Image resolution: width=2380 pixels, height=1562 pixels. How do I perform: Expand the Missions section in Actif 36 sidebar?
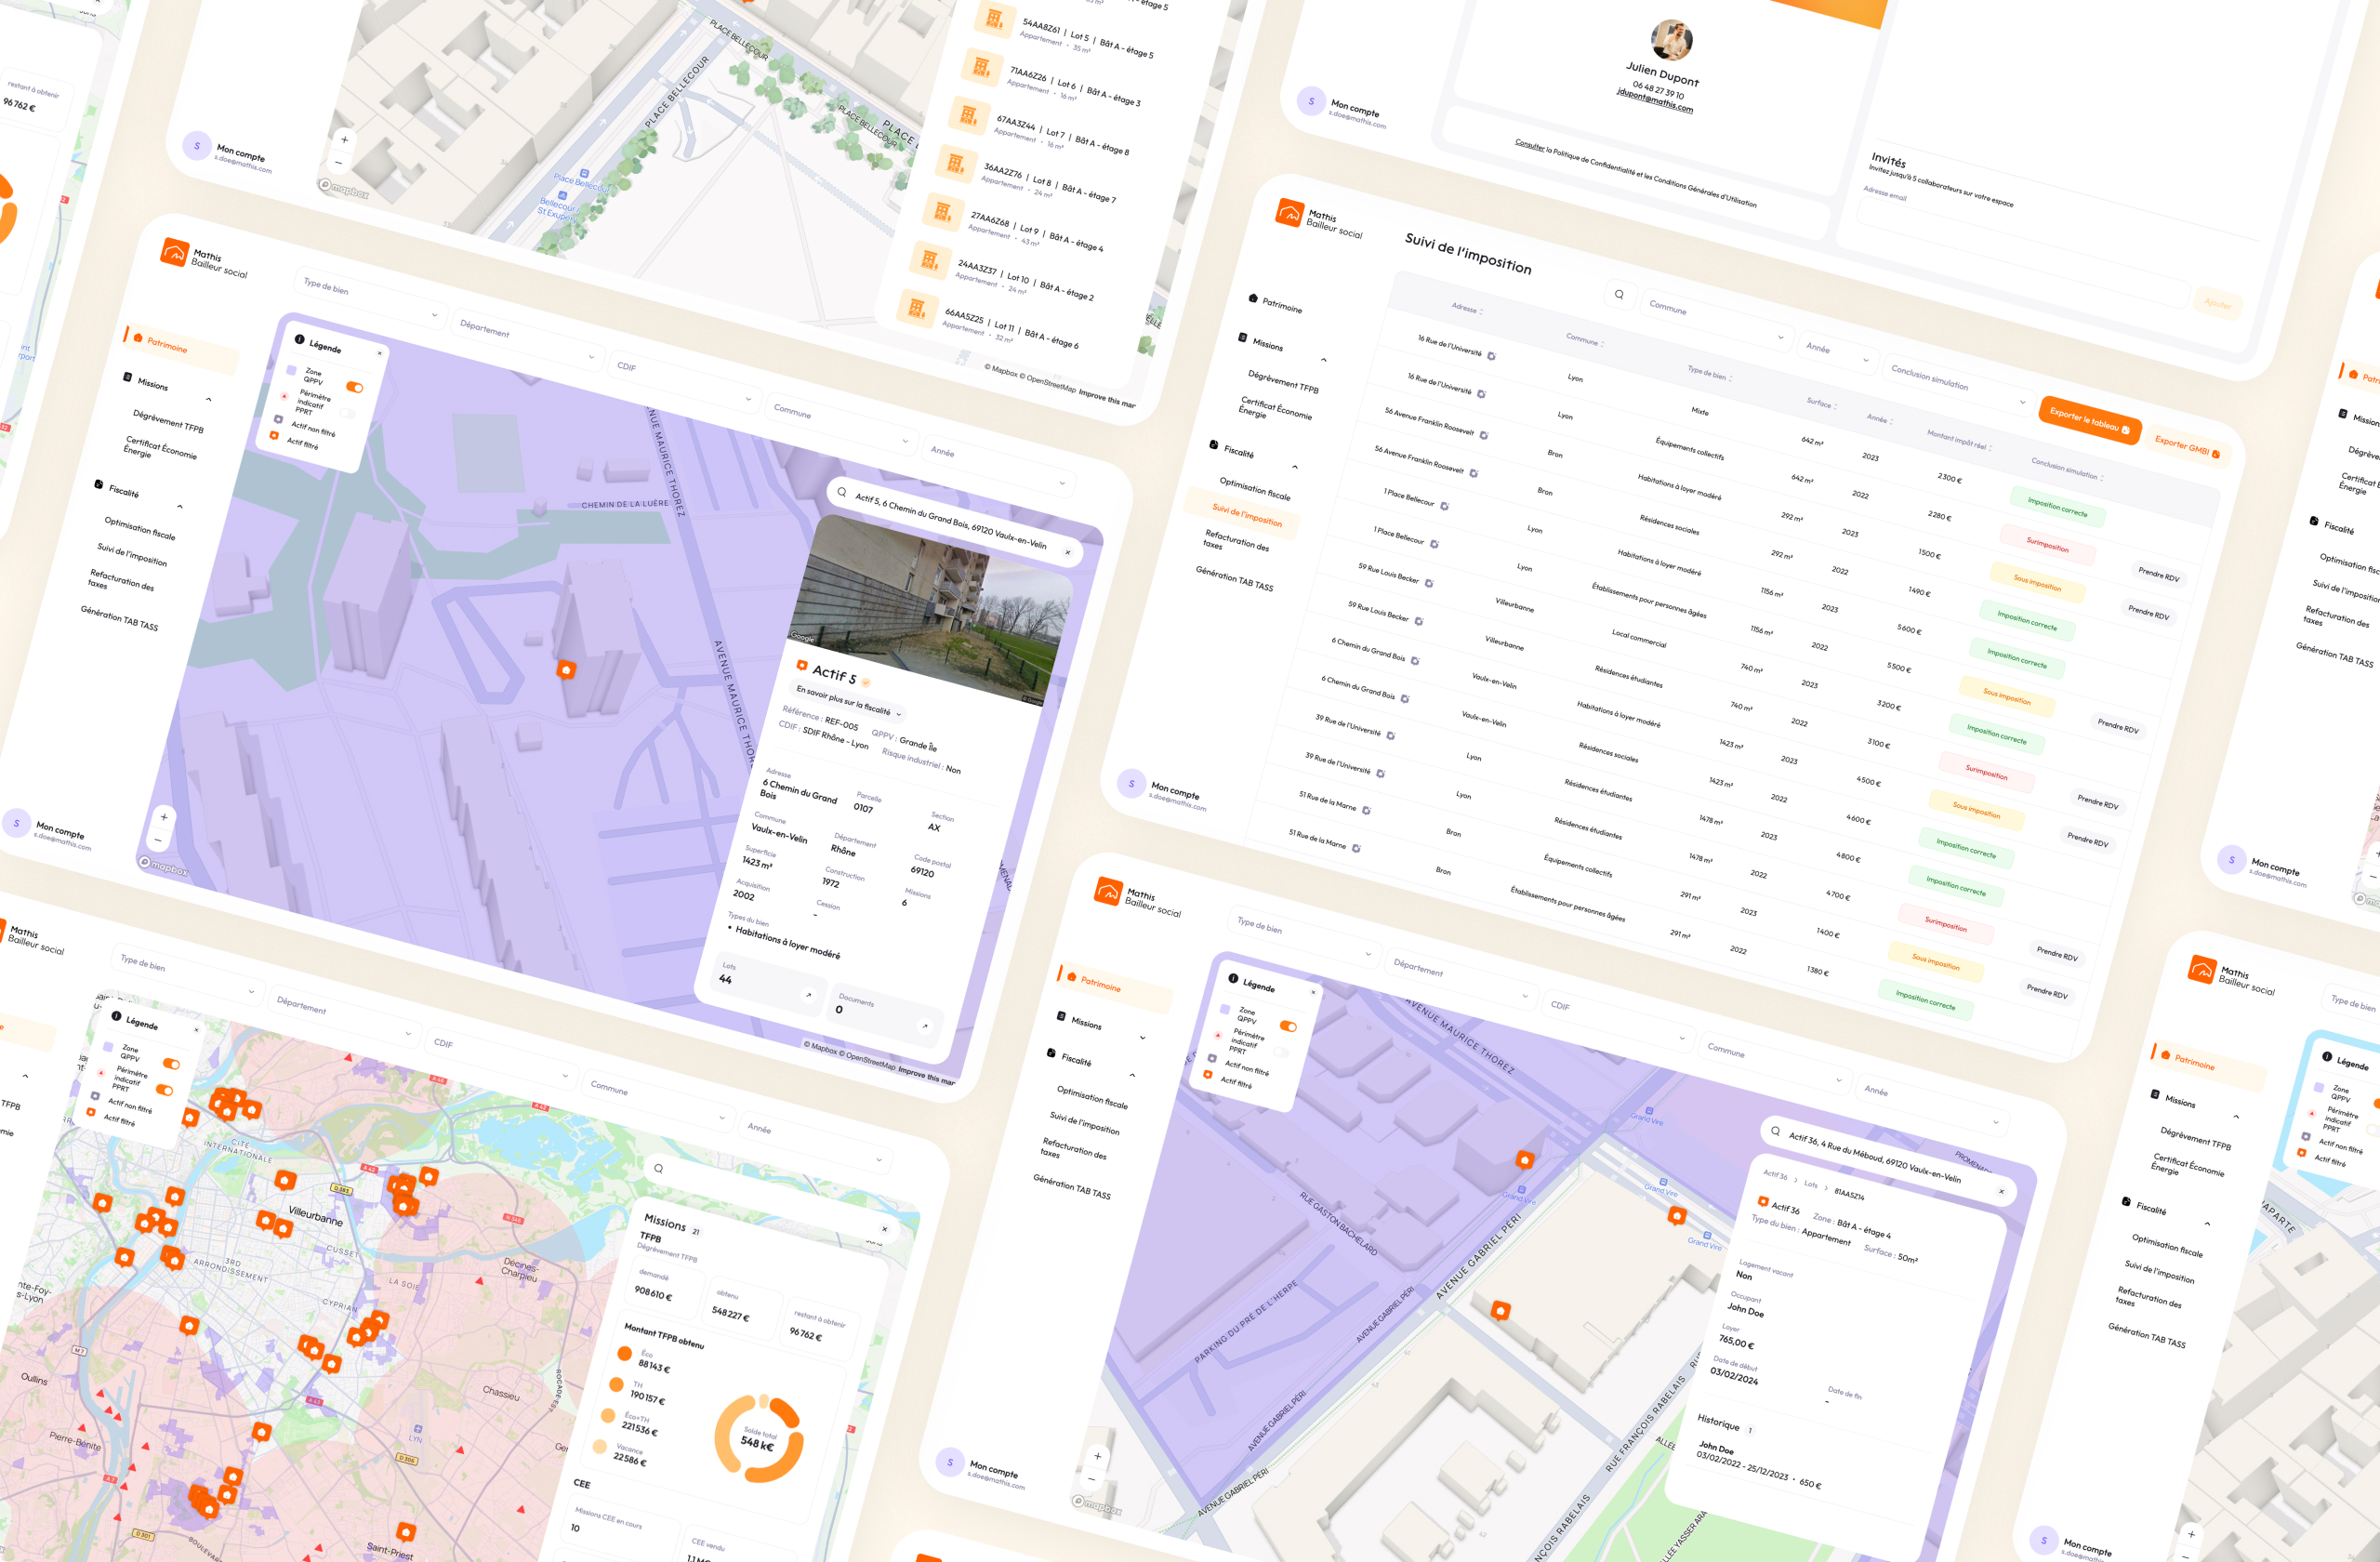coord(1143,1038)
